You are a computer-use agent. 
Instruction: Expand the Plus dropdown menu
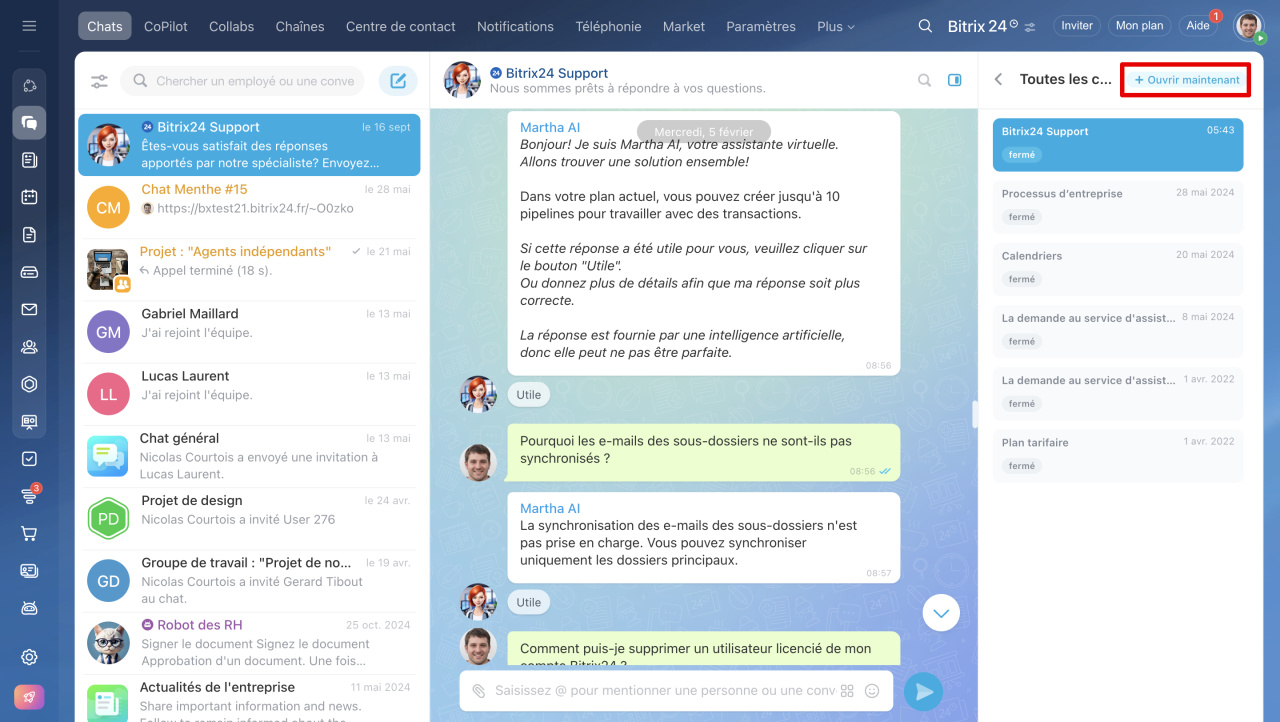pos(836,26)
